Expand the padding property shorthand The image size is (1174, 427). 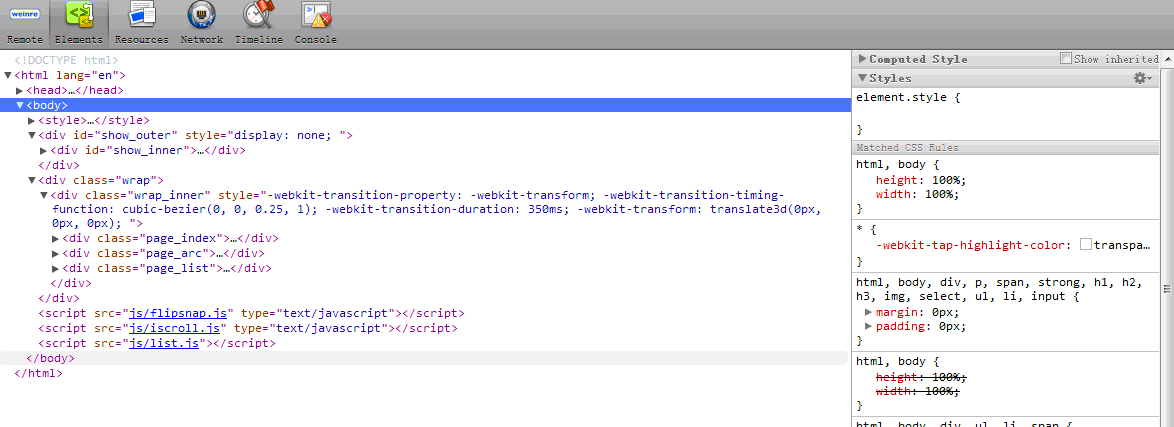[869, 327]
